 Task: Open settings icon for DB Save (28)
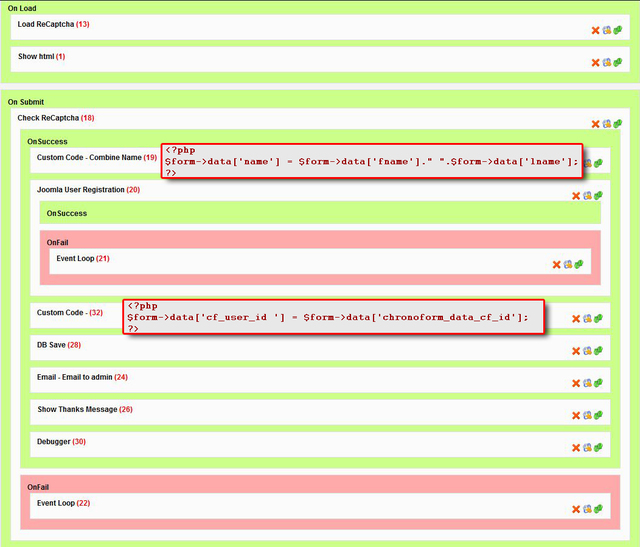tap(587, 351)
